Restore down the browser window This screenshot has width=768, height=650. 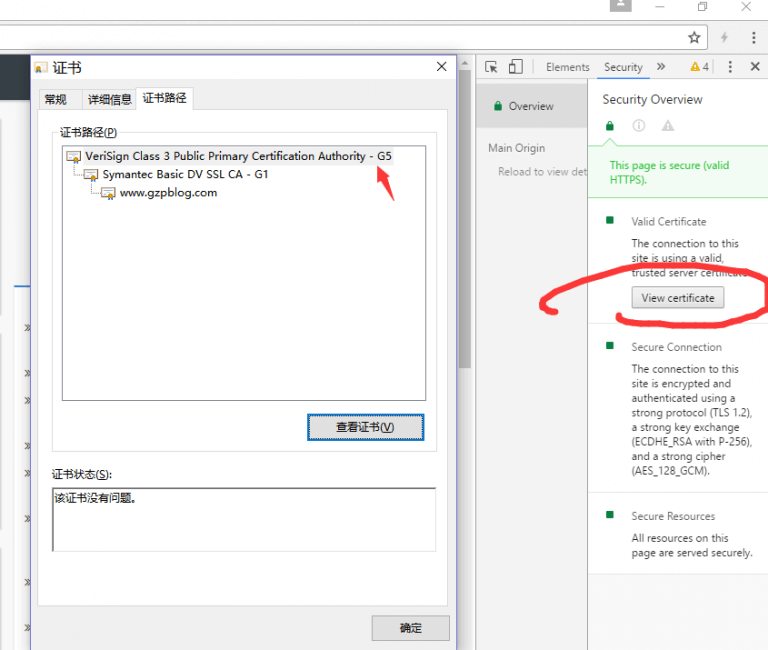point(702,7)
